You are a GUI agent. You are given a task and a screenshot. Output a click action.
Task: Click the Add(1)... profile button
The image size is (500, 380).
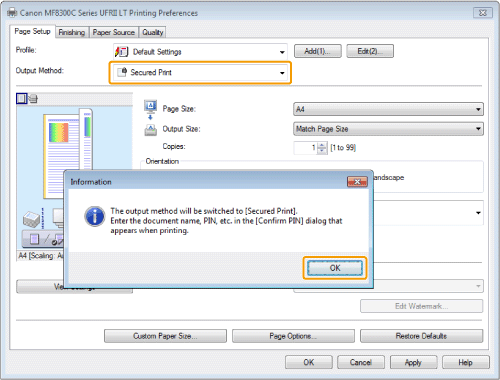[317, 51]
